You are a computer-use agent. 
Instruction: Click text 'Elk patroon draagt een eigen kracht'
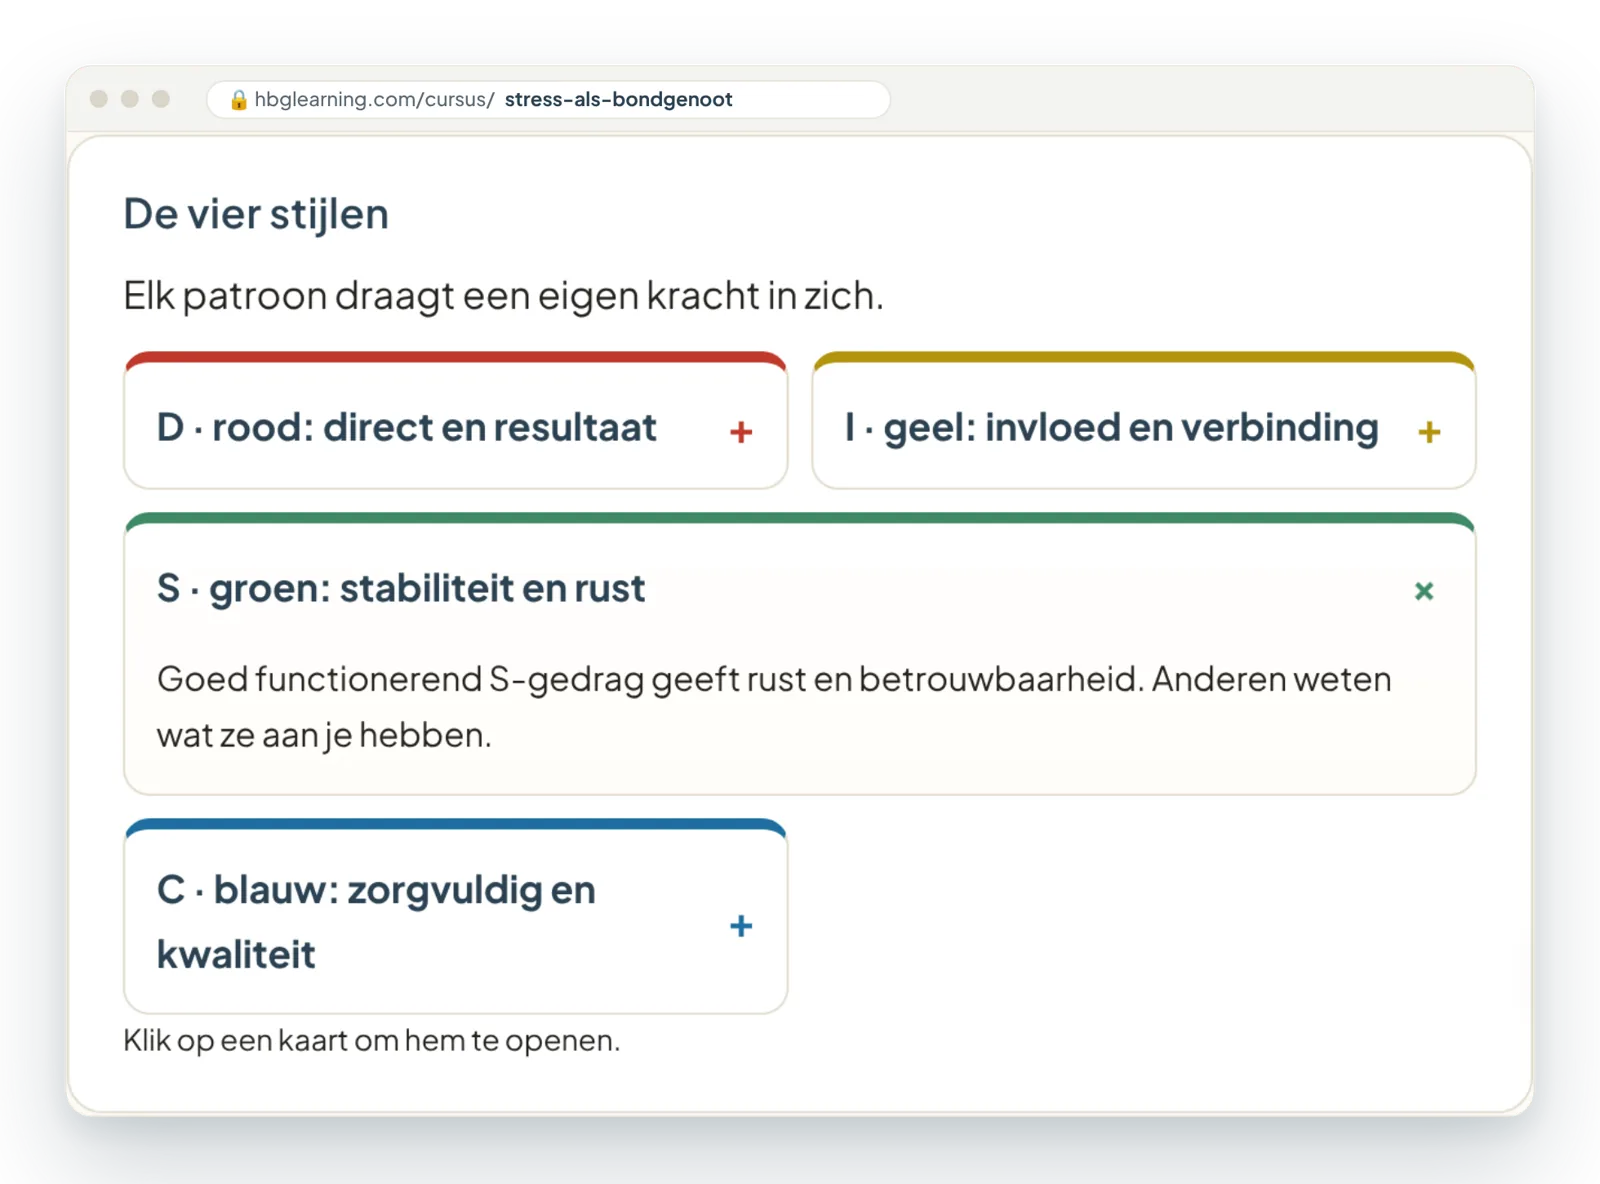point(503,296)
